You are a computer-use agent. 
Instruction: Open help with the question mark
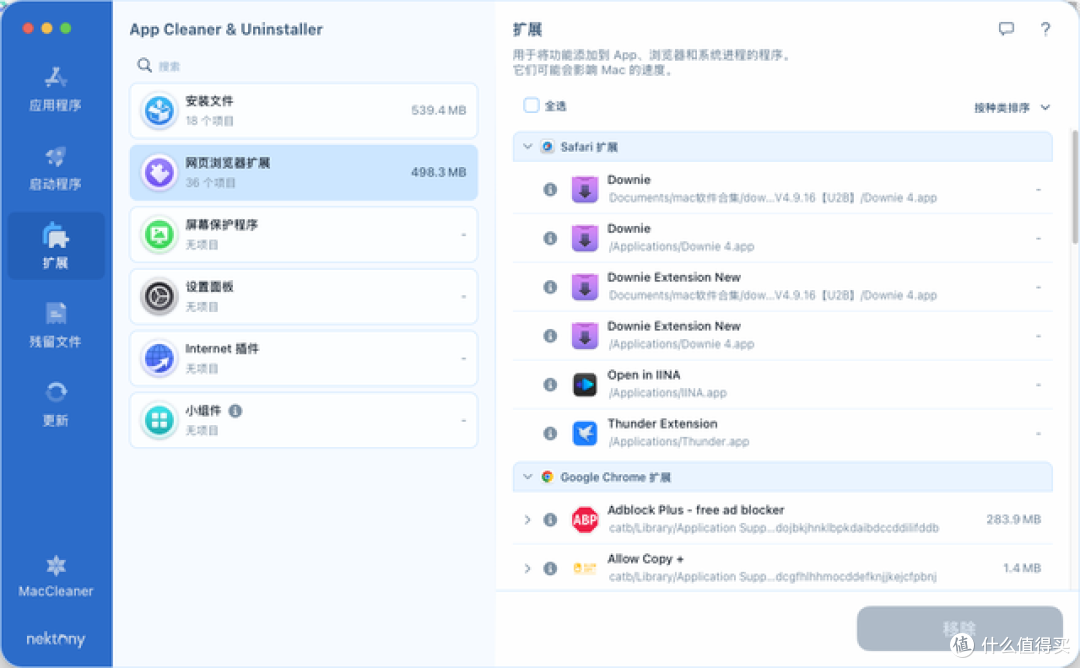[1046, 29]
